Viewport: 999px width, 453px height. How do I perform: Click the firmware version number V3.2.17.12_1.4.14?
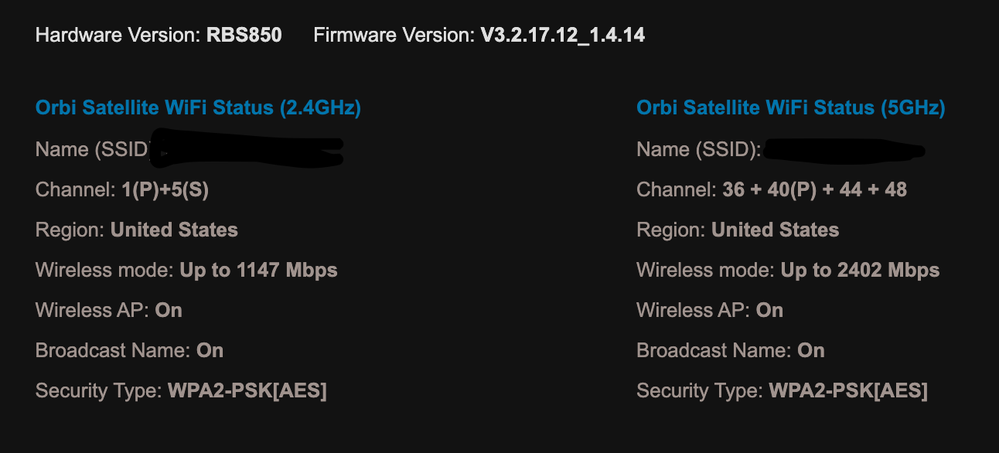(560, 36)
